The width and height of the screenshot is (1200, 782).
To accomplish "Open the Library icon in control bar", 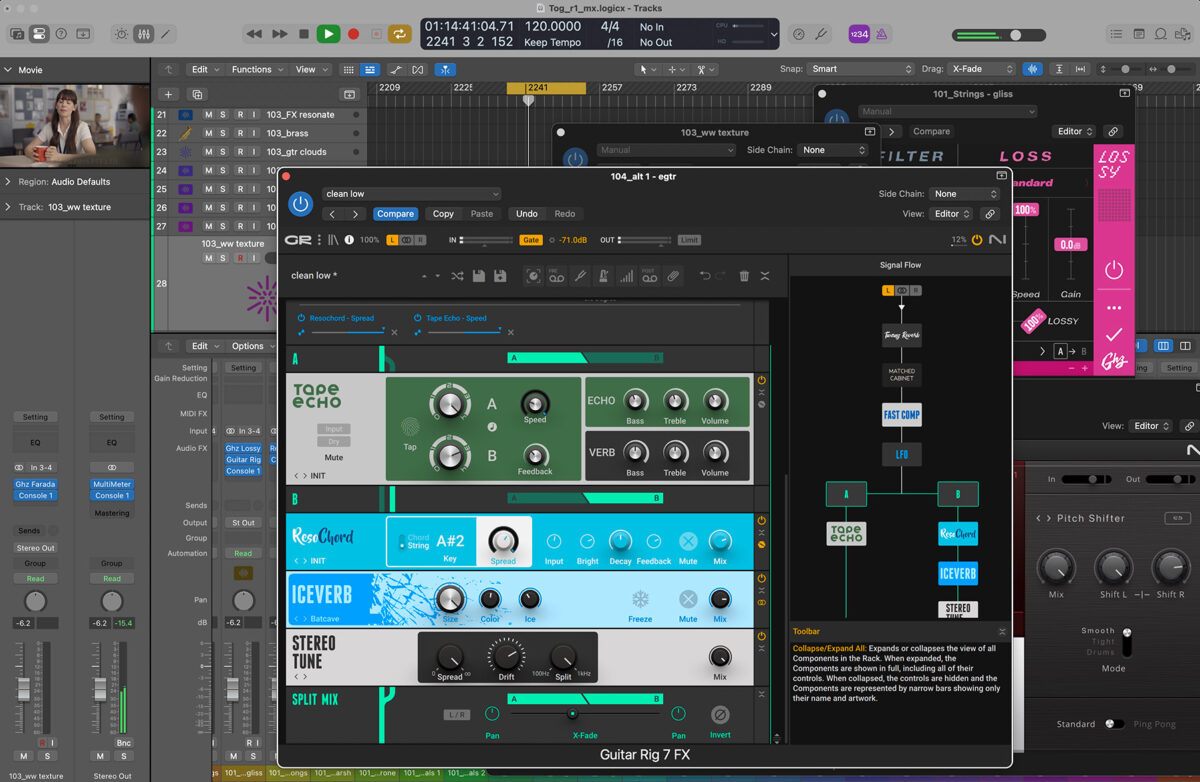I will pos(17,34).
